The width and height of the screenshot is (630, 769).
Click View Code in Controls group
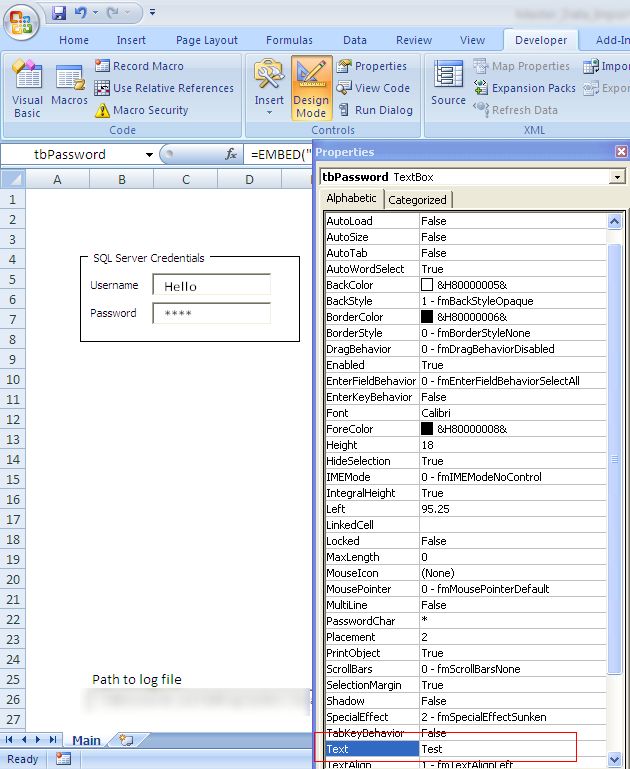point(373,88)
